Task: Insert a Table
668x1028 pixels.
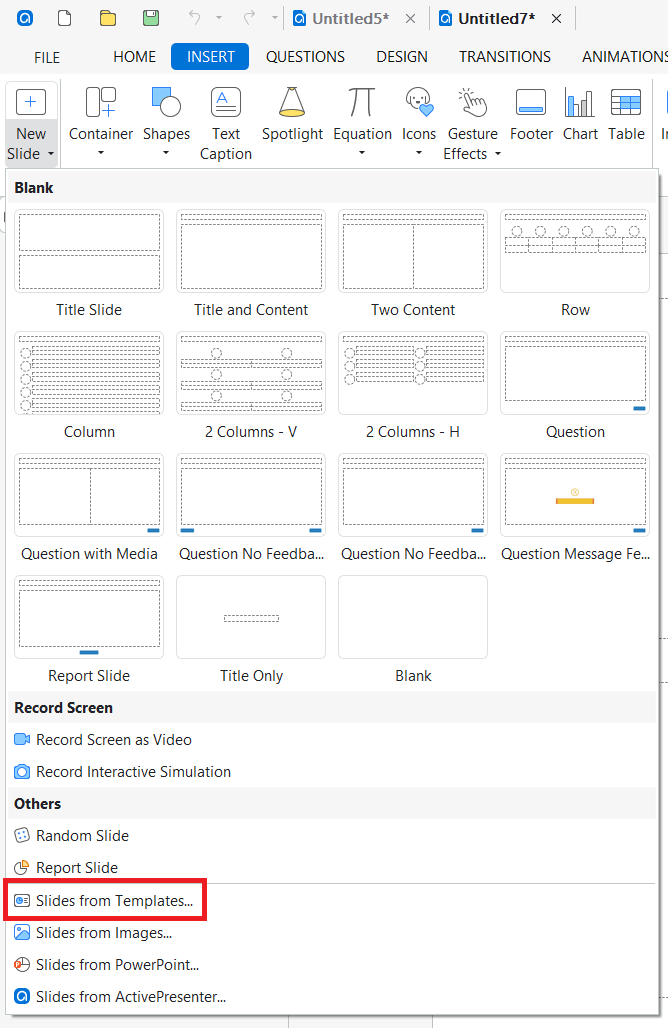Action: pyautogui.click(x=626, y=115)
